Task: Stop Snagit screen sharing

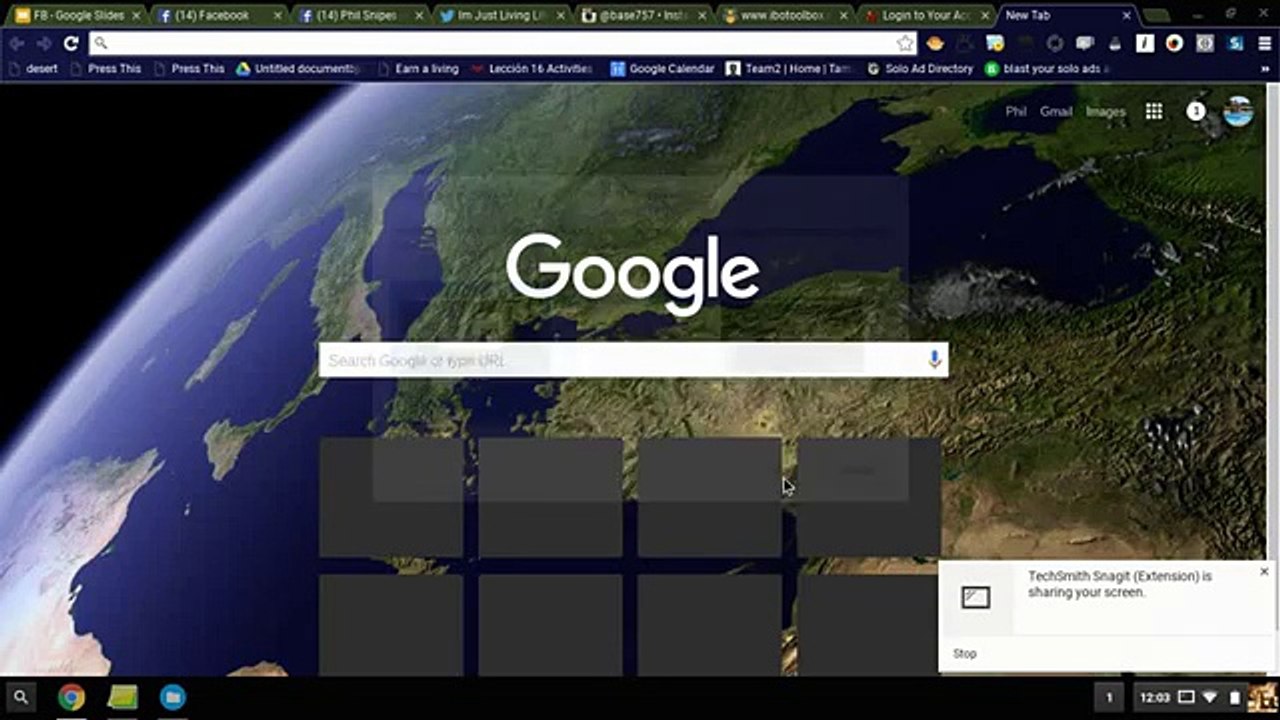Action: 965,654
